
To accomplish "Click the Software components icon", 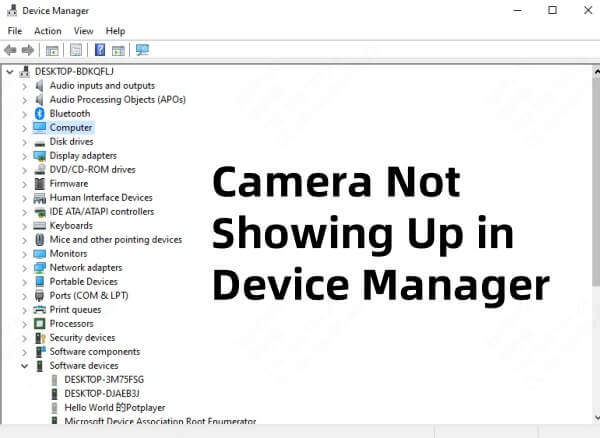I will [40, 352].
